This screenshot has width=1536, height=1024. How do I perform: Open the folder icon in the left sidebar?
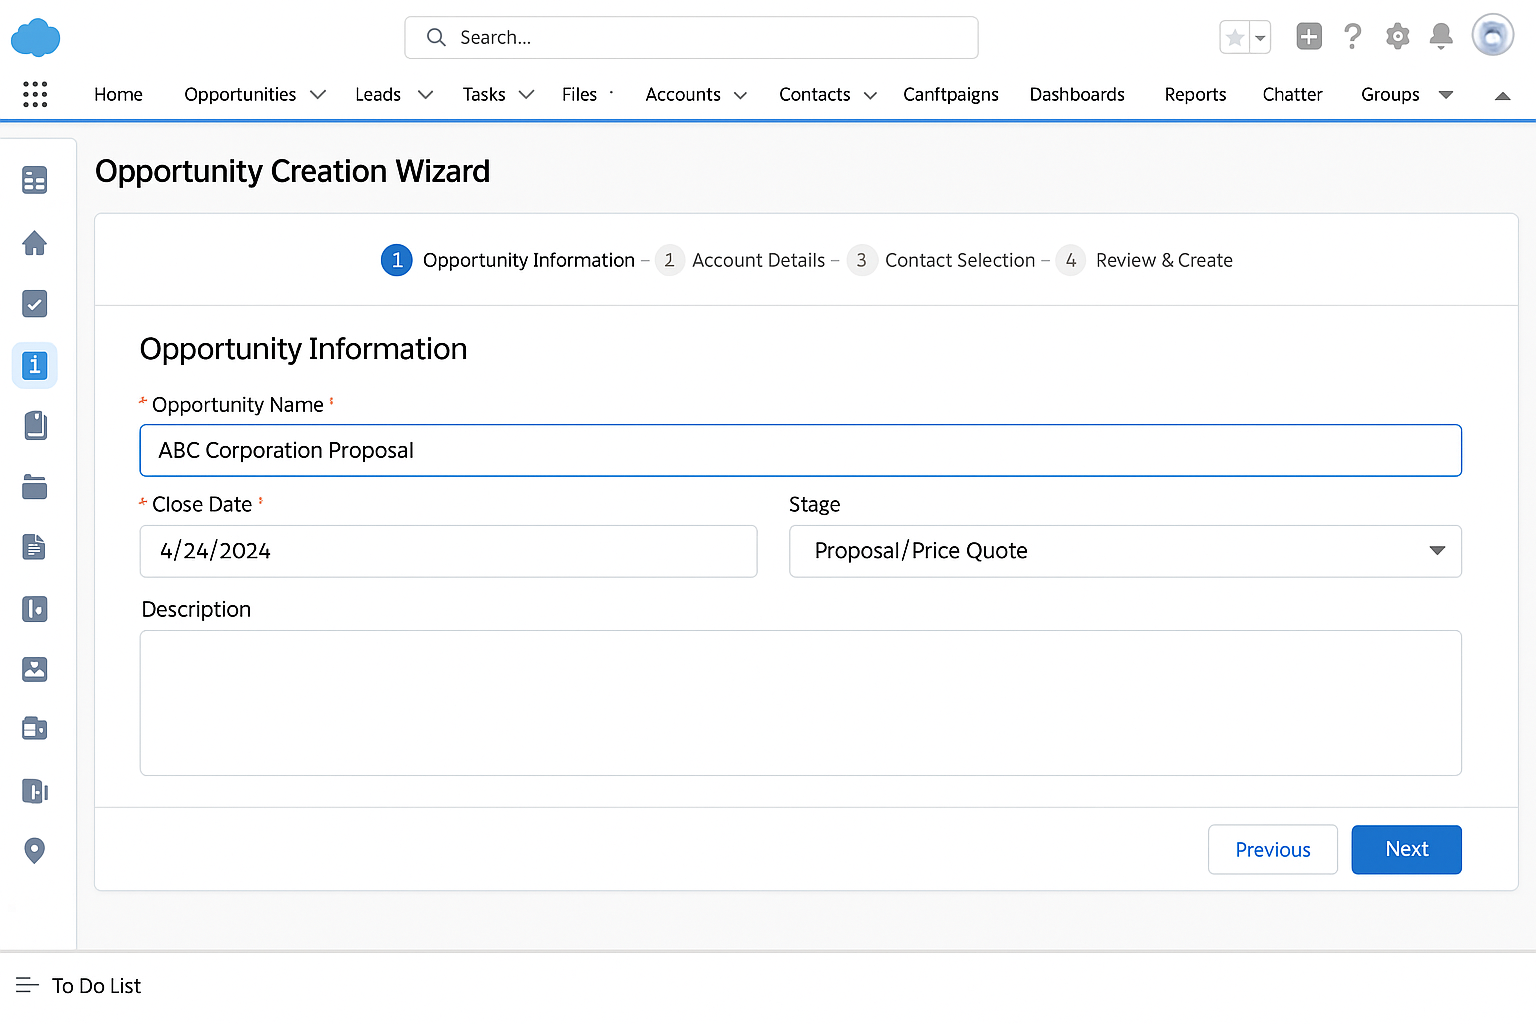(x=35, y=487)
